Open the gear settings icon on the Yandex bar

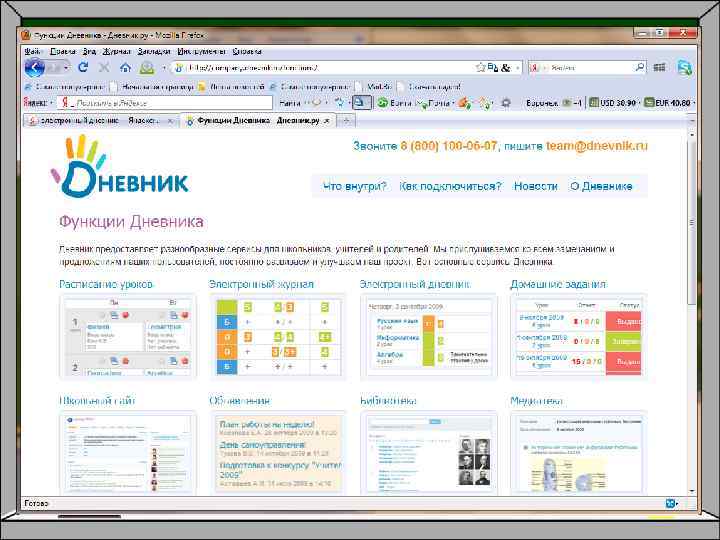tap(506, 103)
